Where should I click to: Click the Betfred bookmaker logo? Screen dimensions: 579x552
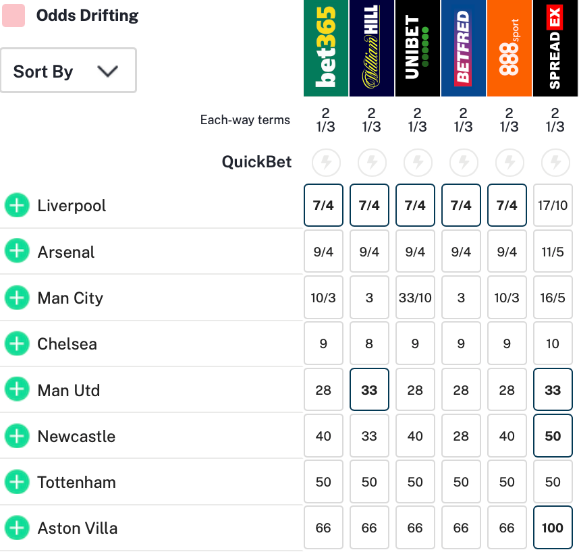tap(463, 48)
